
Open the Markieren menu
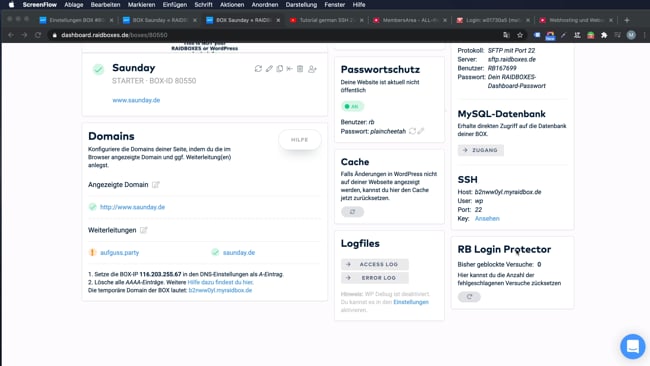[x=141, y=5]
